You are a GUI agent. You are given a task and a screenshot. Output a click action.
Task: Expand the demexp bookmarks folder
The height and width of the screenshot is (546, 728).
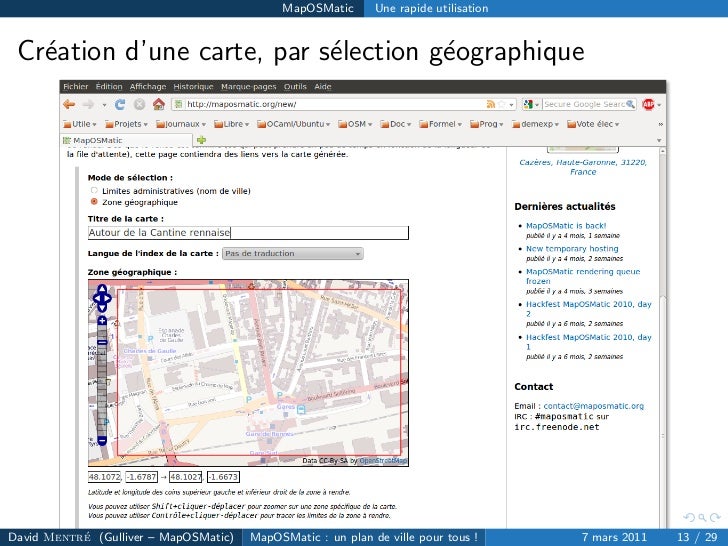tap(535, 124)
